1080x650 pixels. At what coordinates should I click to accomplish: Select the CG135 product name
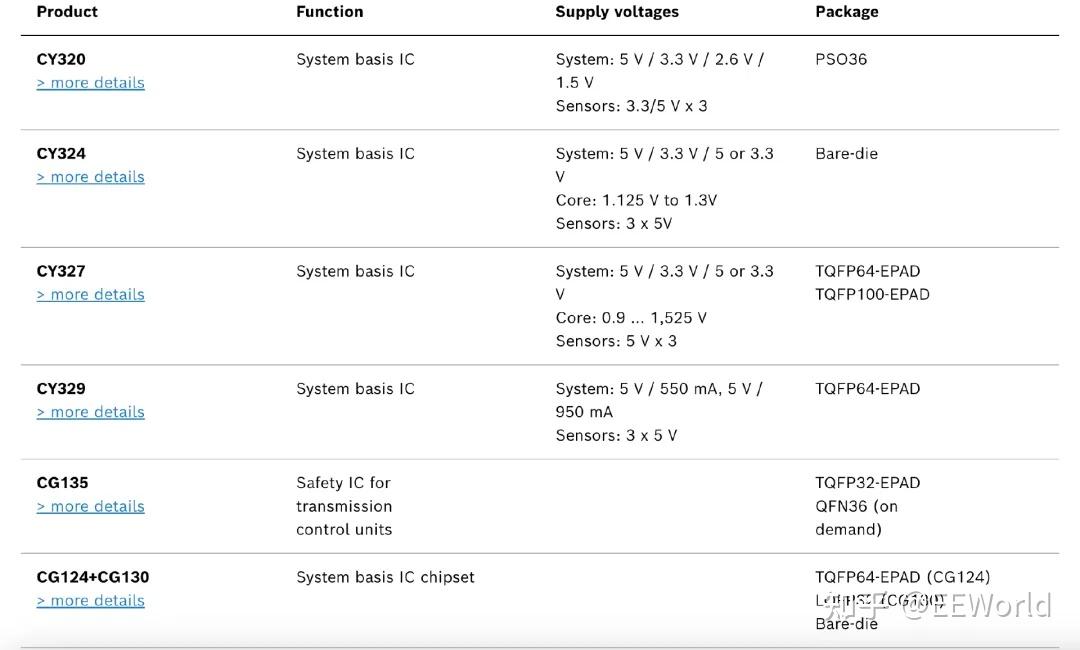62,483
